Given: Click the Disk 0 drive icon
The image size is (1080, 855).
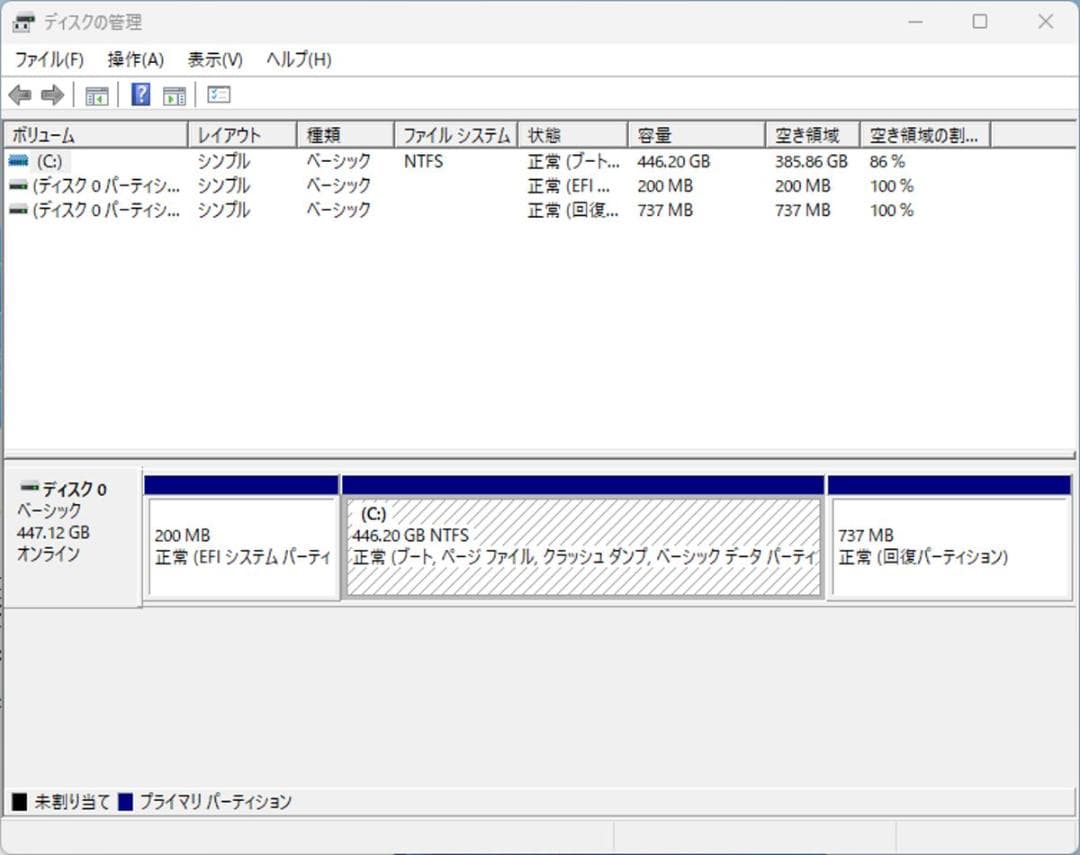Looking at the screenshot, I should click(27, 488).
